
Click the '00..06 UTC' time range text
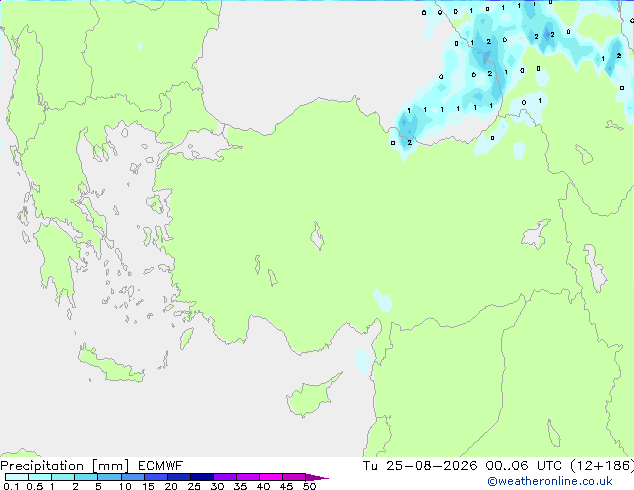[524, 466]
